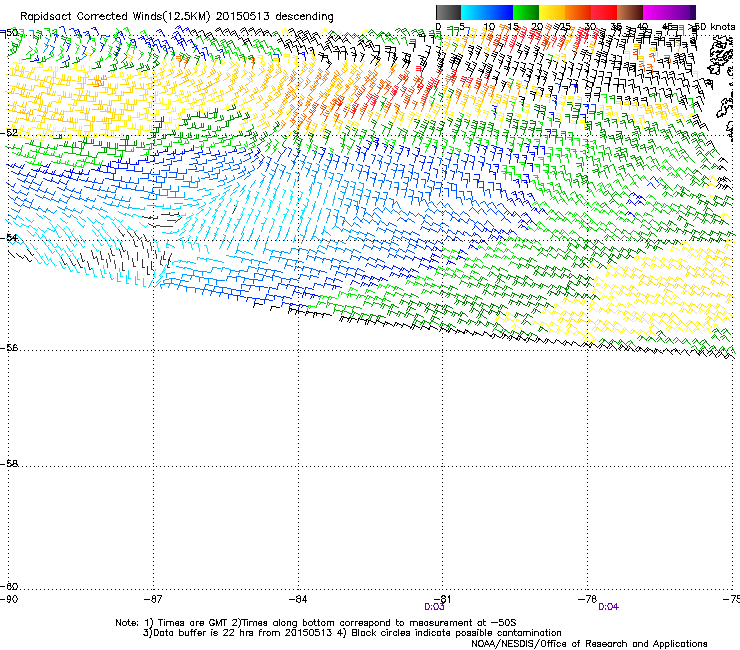The width and height of the screenshot is (740, 650).
Task: Click the '>50 knots' legend label
Action: coord(714,27)
